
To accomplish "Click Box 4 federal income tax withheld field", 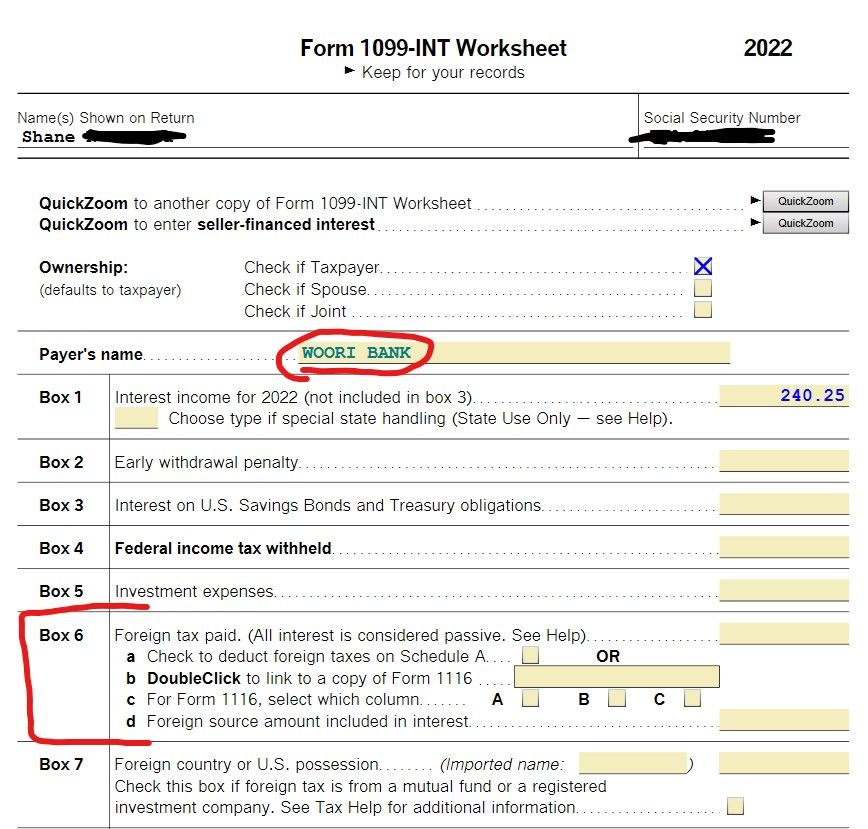I will point(783,547).
